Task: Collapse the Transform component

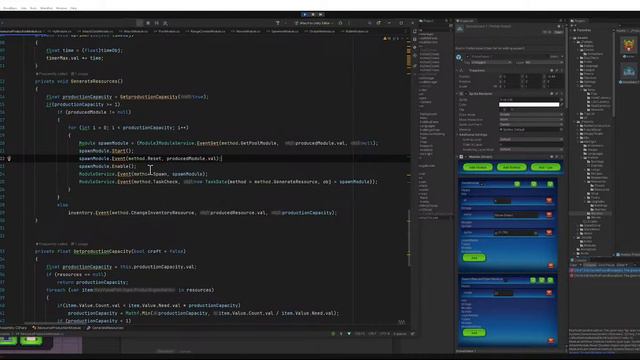Action: coord(457,71)
